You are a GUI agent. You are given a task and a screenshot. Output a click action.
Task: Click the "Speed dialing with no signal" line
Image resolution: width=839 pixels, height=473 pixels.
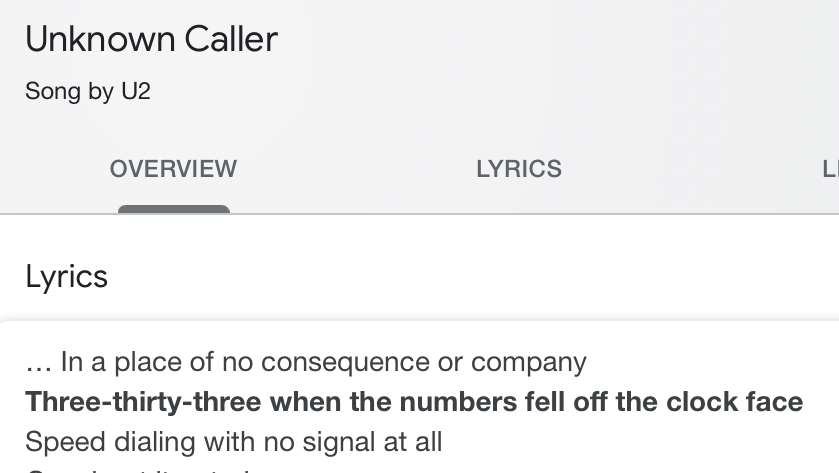(x=233, y=441)
